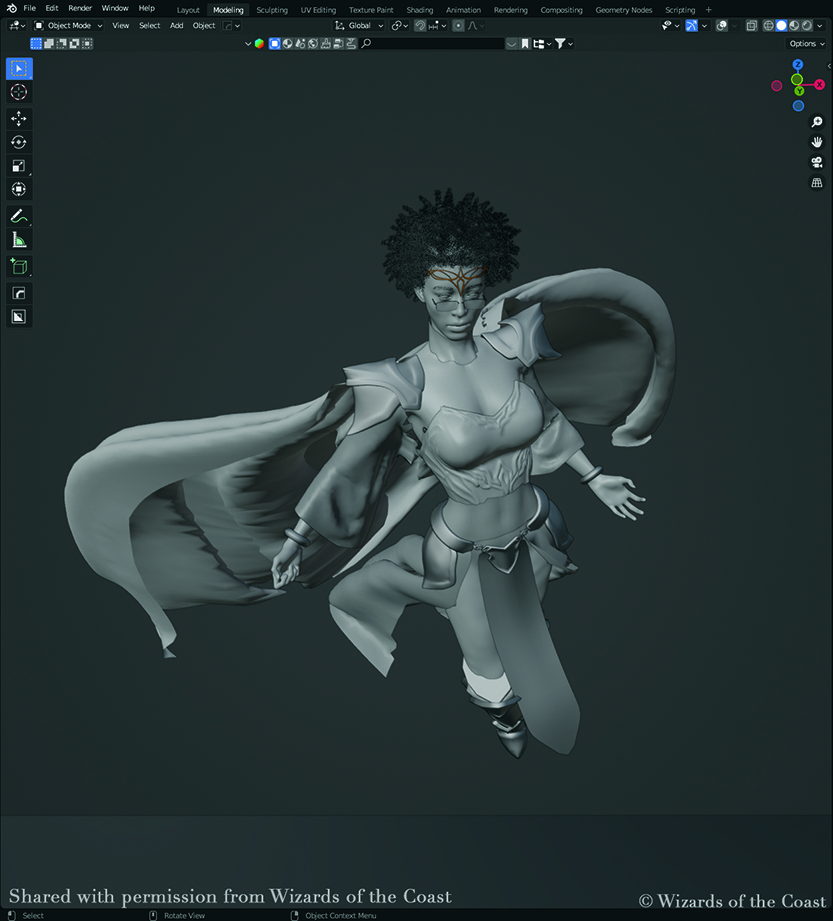The height and width of the screenshot is (921, 833).
Task: Expand the Options dropdown
Action: tap(806, 43)
